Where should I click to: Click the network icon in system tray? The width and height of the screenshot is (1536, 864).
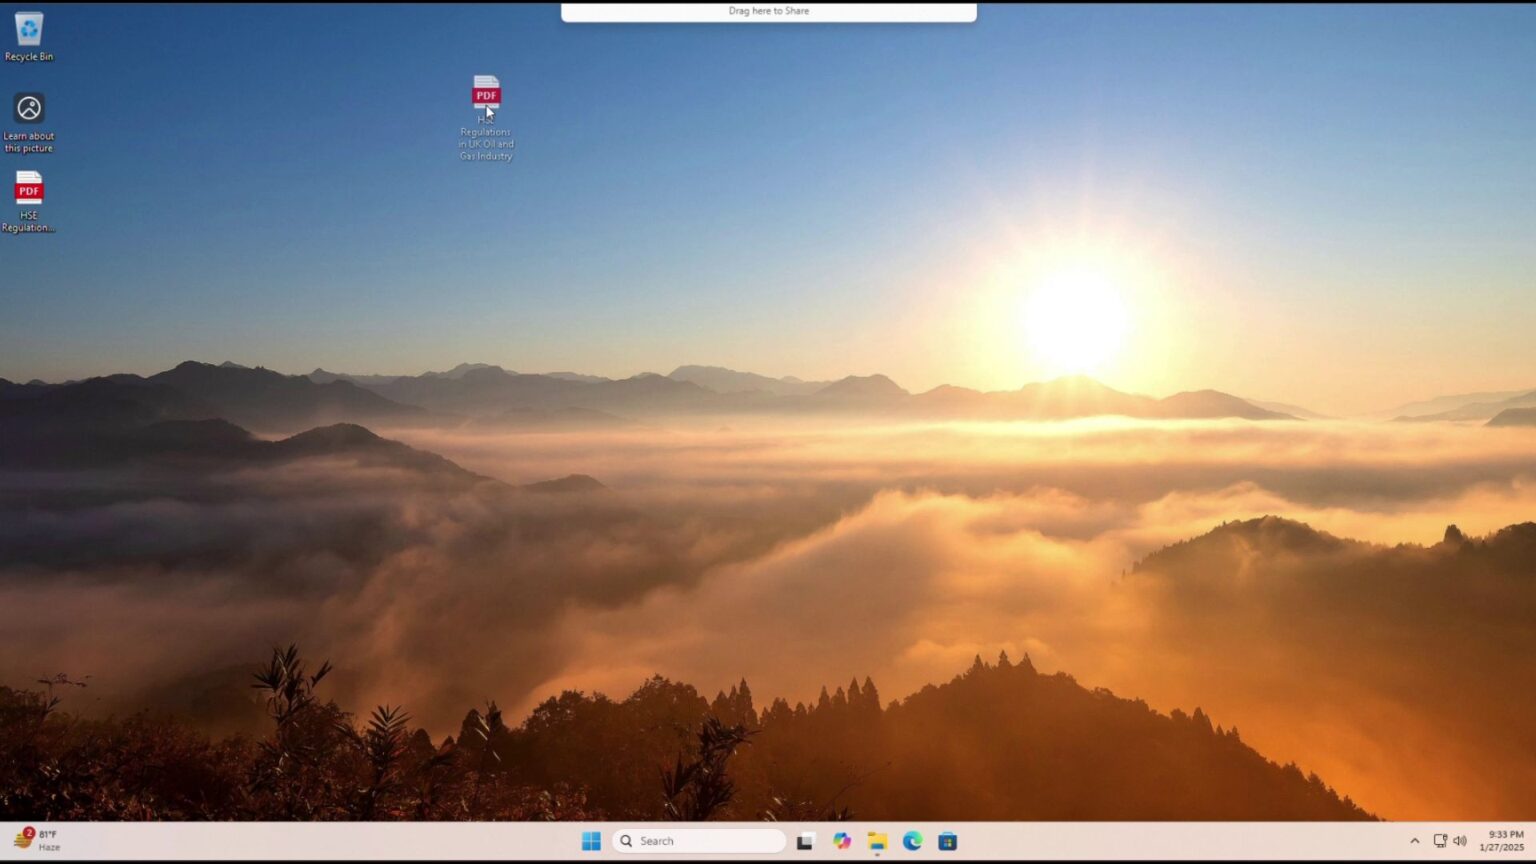click(1440, 841)
